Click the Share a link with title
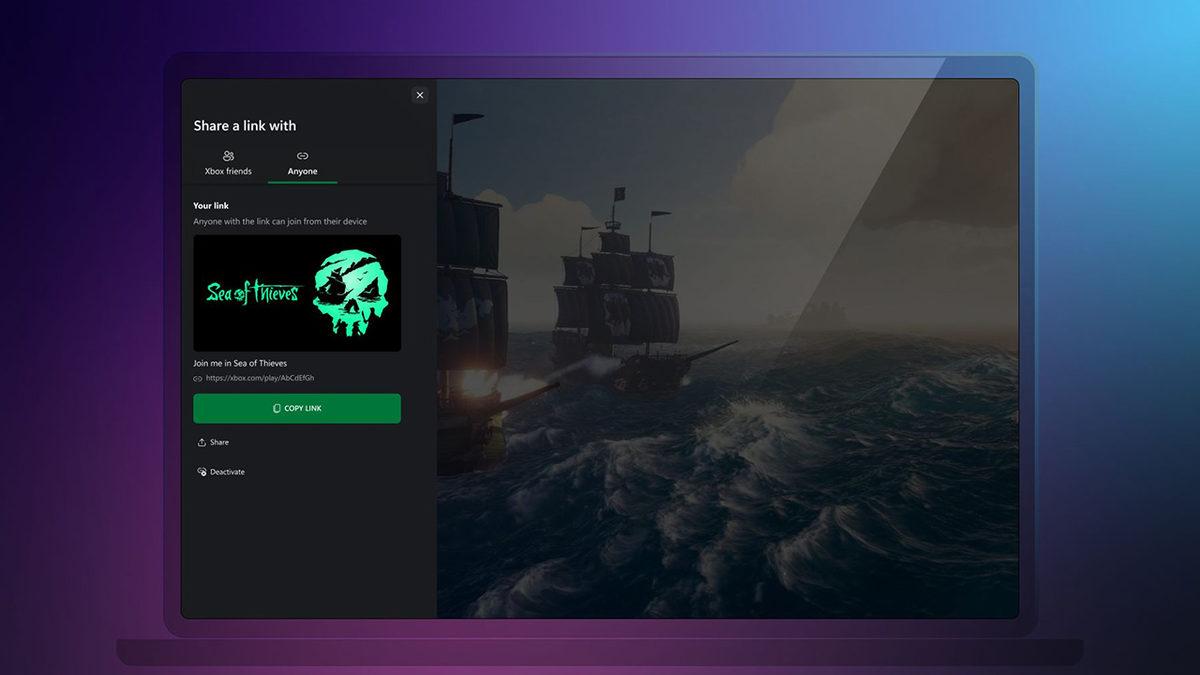The height and width of the screenshot is (675, 1200). tap(245, 125)
